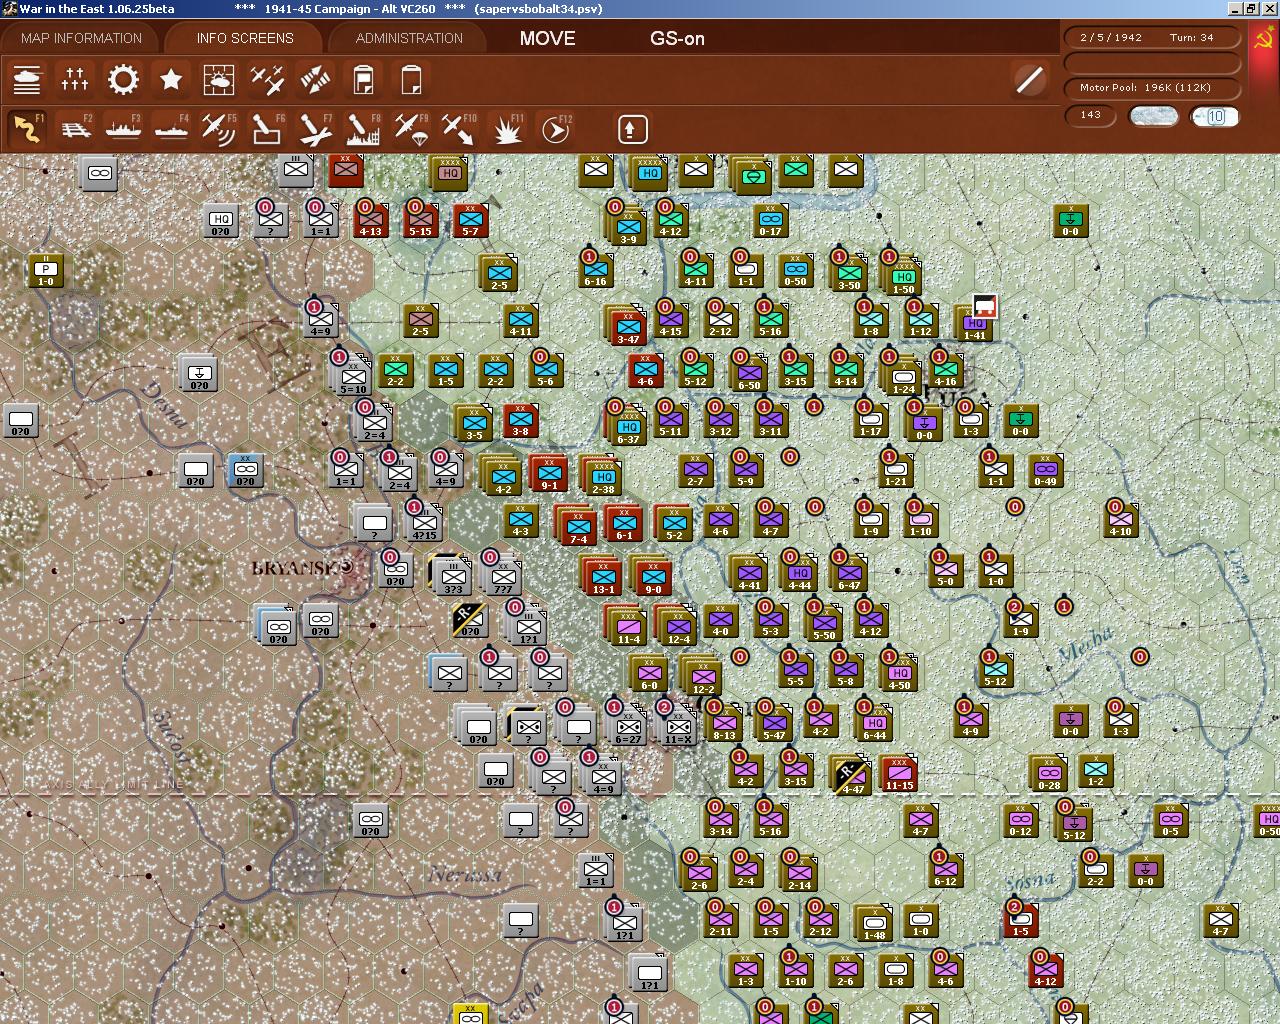Select the HQ 1-50 green counter
1280x1024 pixels.
coord(902,276)
